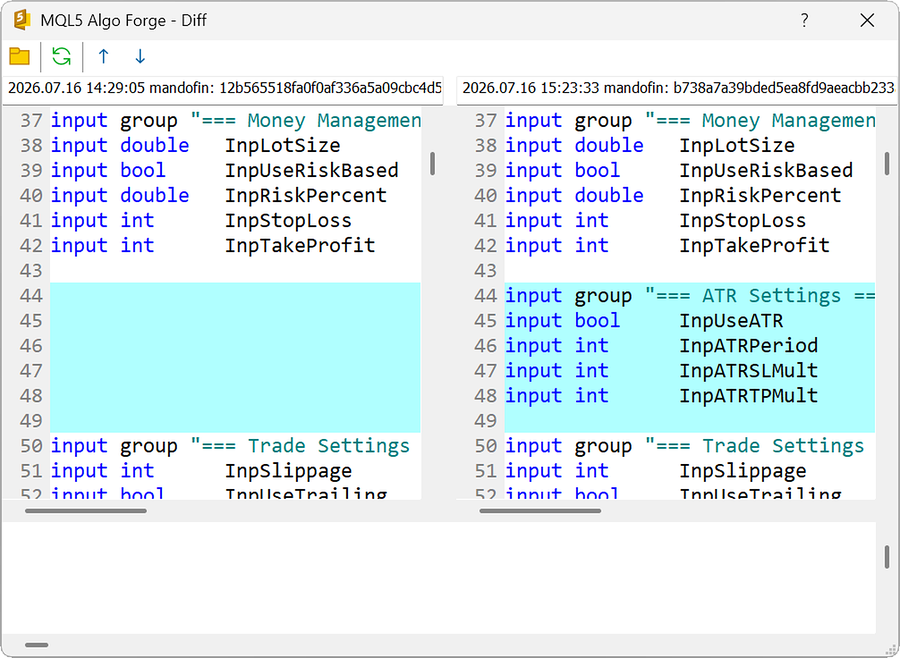This screenshot has height=658, width=900.
Task: Open file using the folder icon
Action: 20,56
